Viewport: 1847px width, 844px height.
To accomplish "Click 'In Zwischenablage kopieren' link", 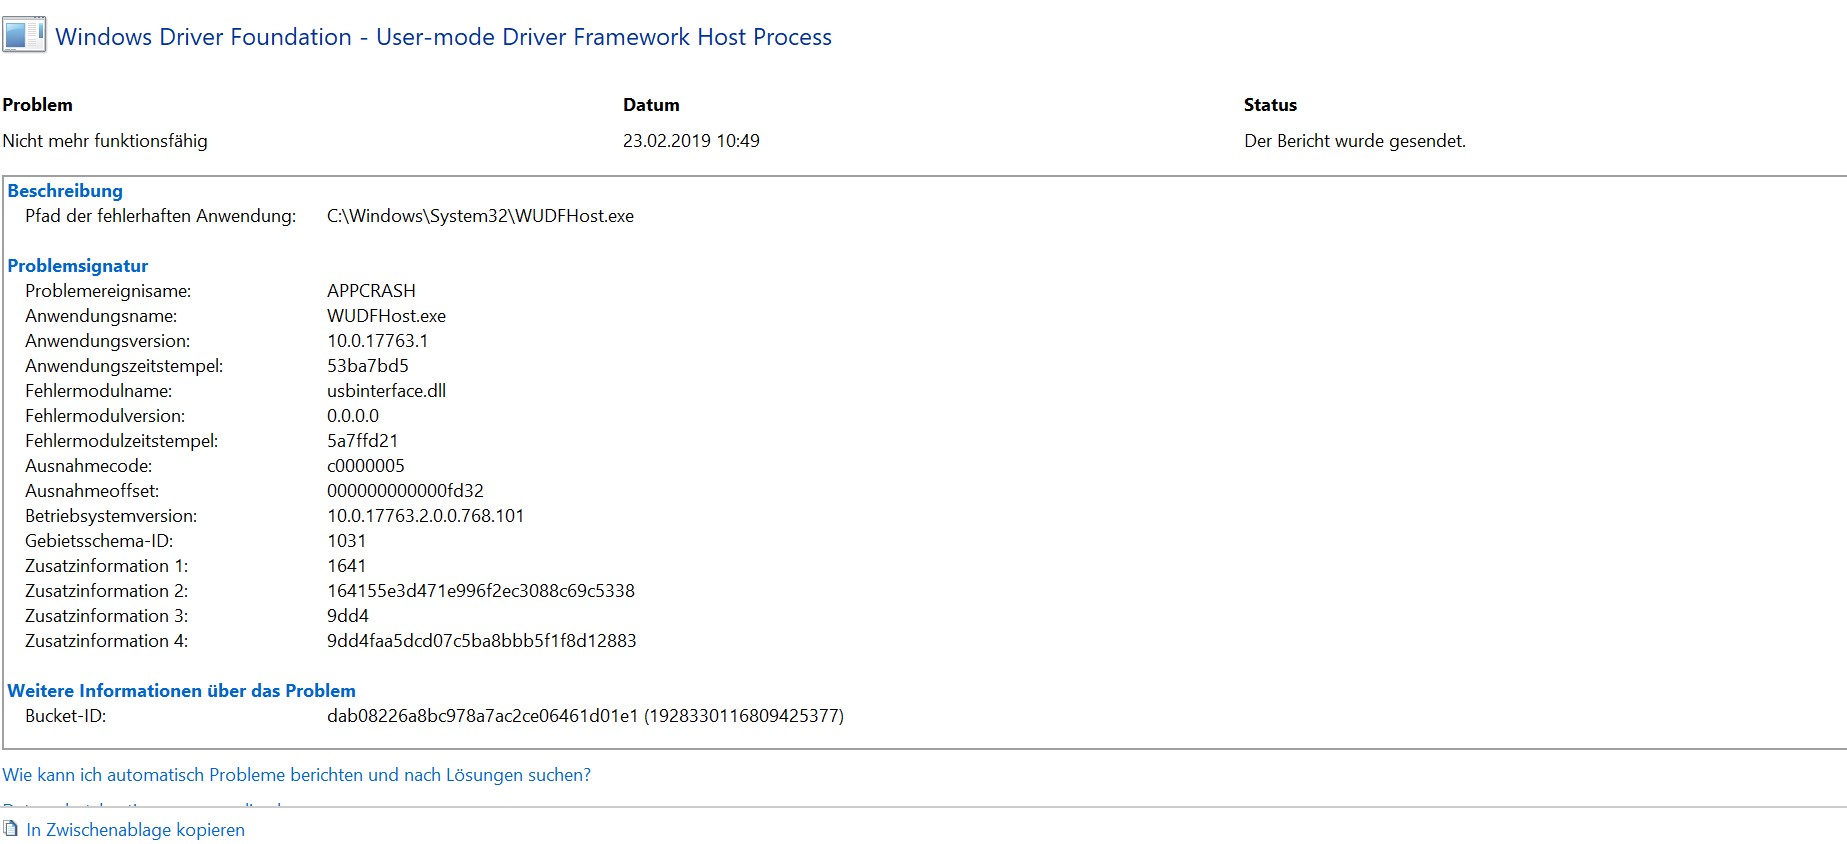I will pos(135,830).
